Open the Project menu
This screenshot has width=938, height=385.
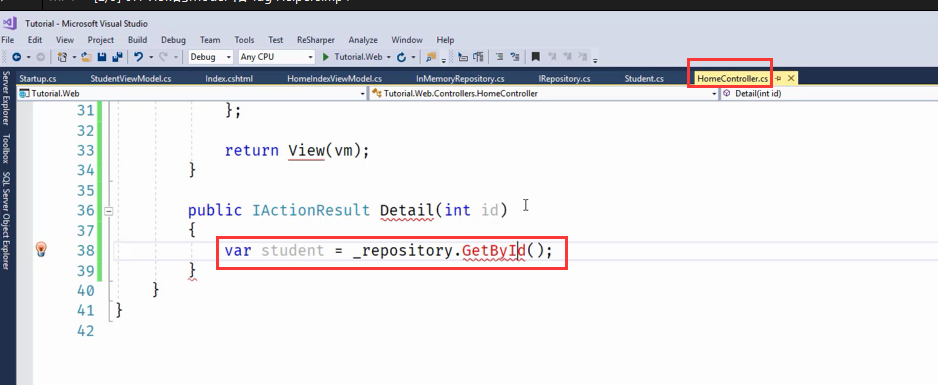[x=100, y=40]
